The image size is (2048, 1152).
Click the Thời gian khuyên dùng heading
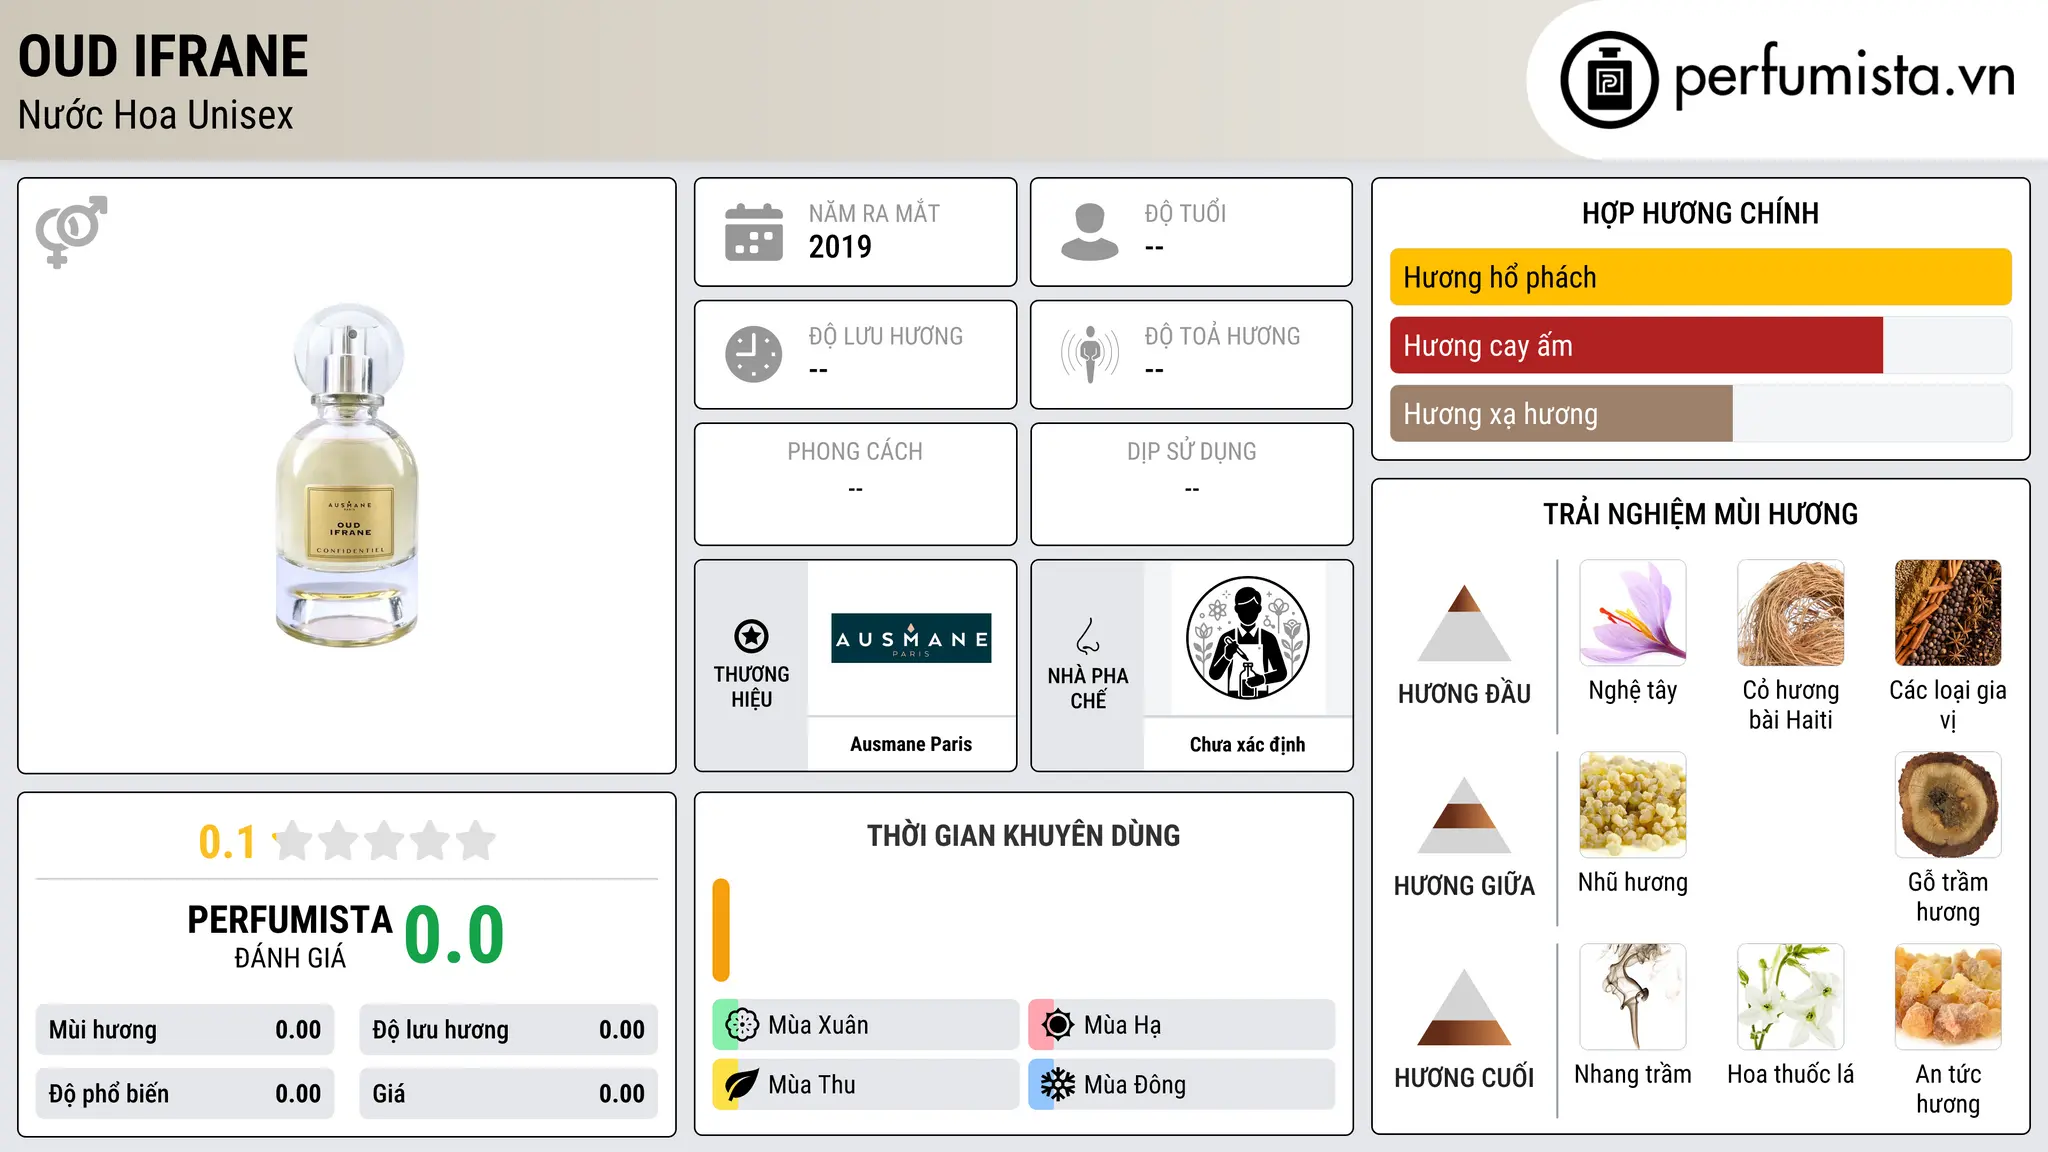coord(1023,835)
